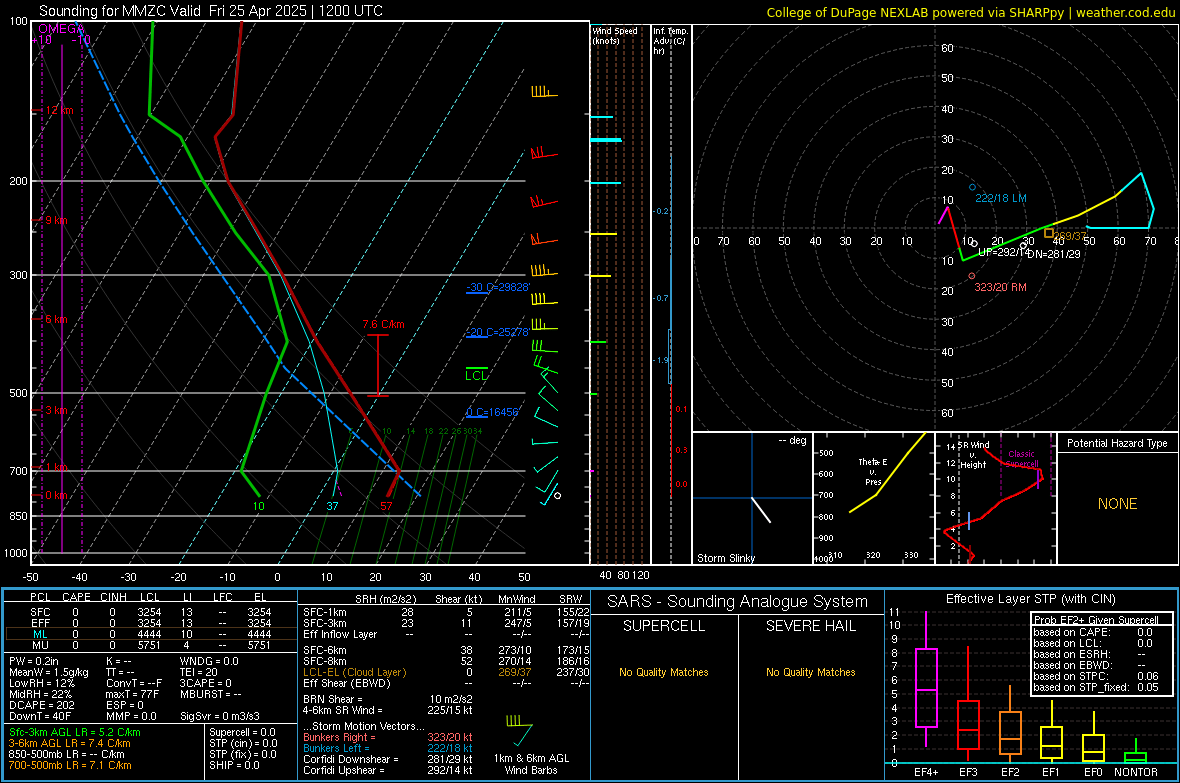
Task: Click No Quality Matches under SEVERE HAIL
Action: (810, 672)
